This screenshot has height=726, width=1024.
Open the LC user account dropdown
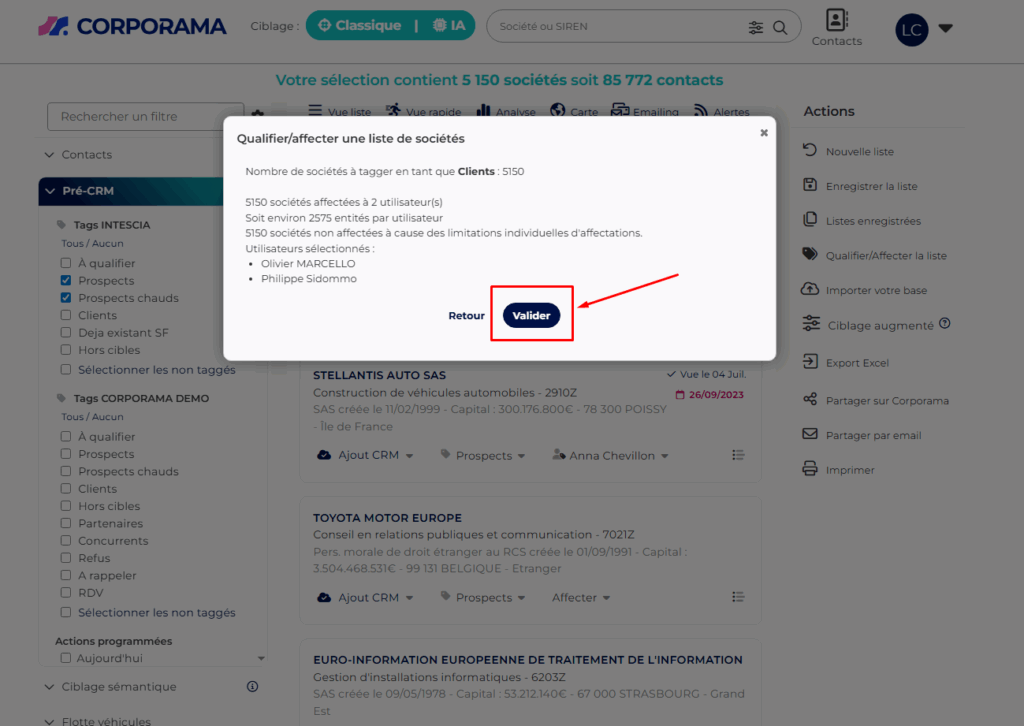[x=945, y=29]
